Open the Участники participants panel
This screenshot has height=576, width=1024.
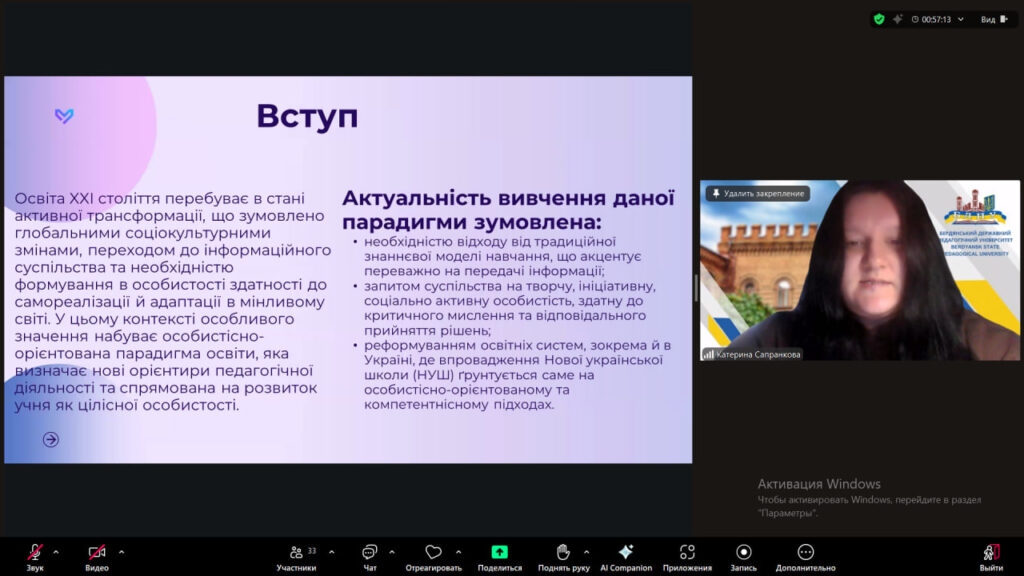click(296, 553)
